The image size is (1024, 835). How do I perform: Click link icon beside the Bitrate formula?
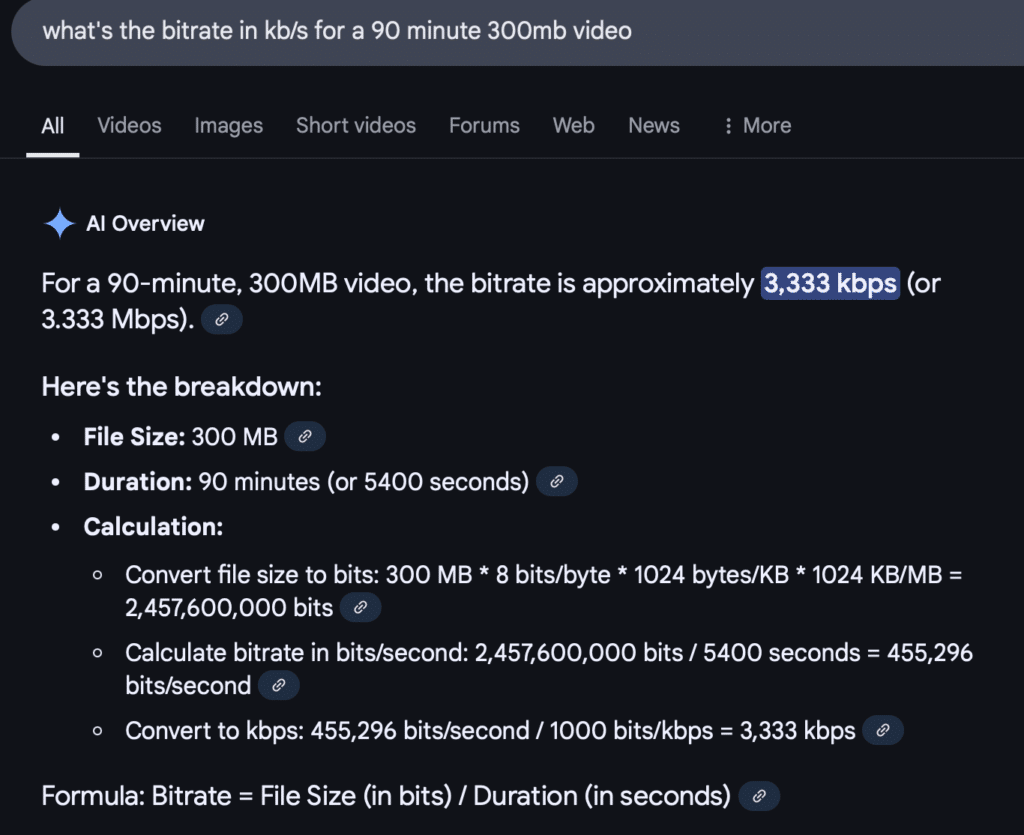click(759, 796)
